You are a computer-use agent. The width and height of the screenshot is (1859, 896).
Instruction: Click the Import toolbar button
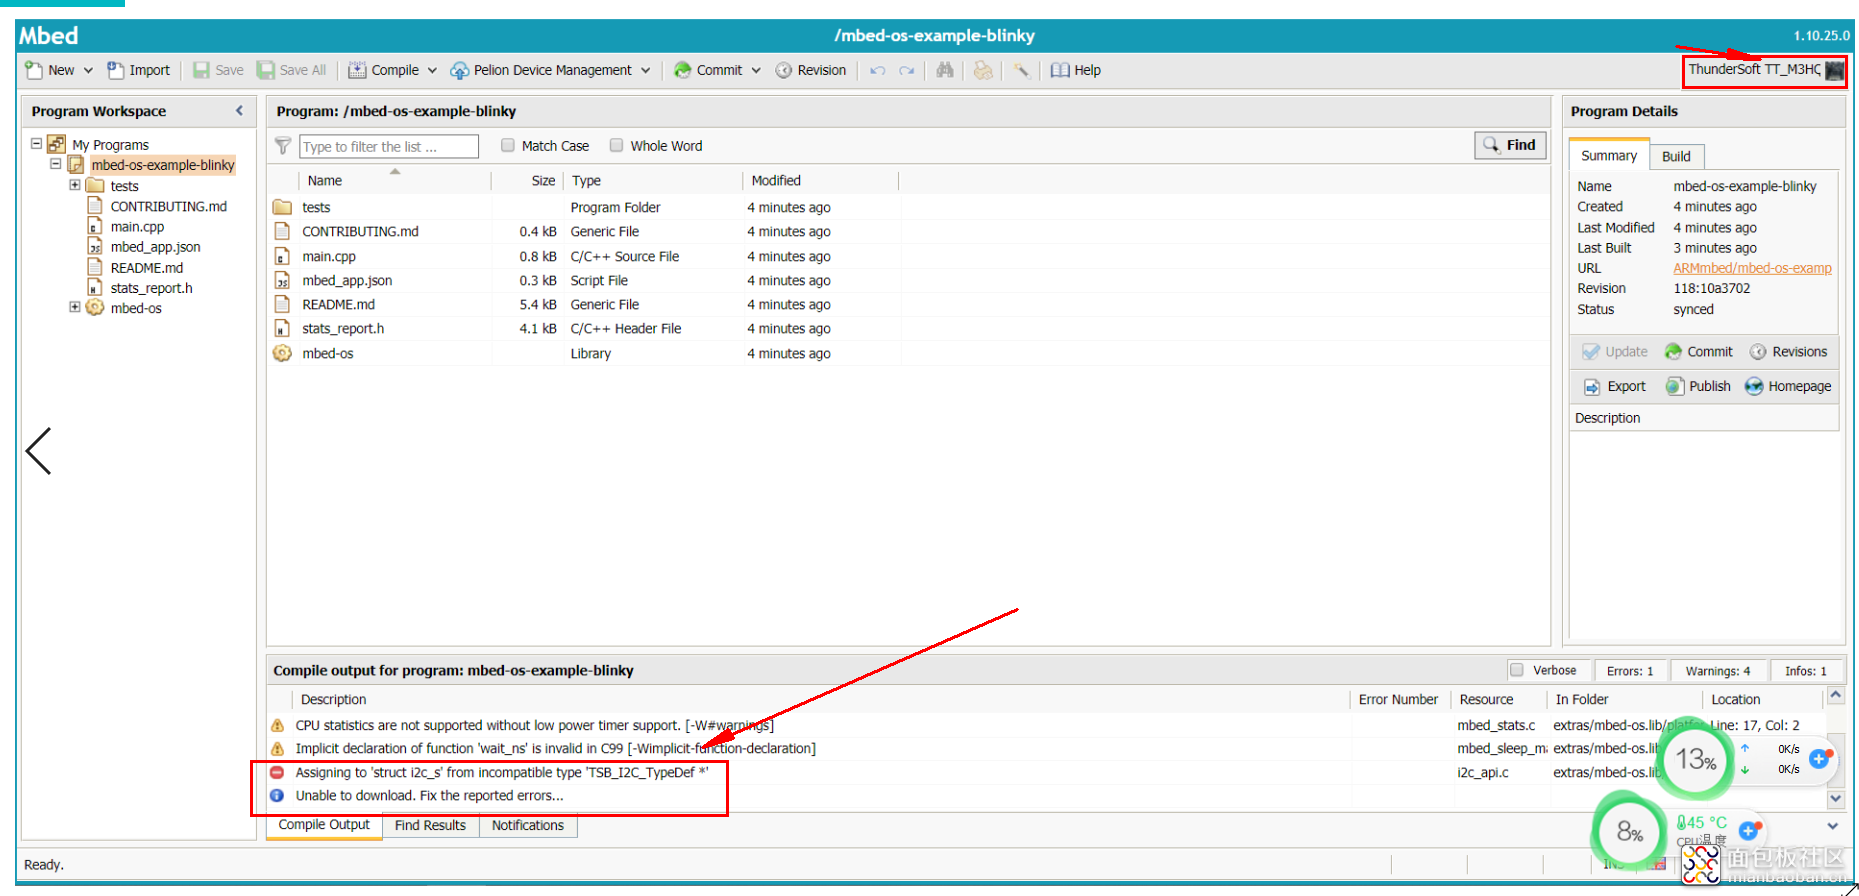point(139,70)
